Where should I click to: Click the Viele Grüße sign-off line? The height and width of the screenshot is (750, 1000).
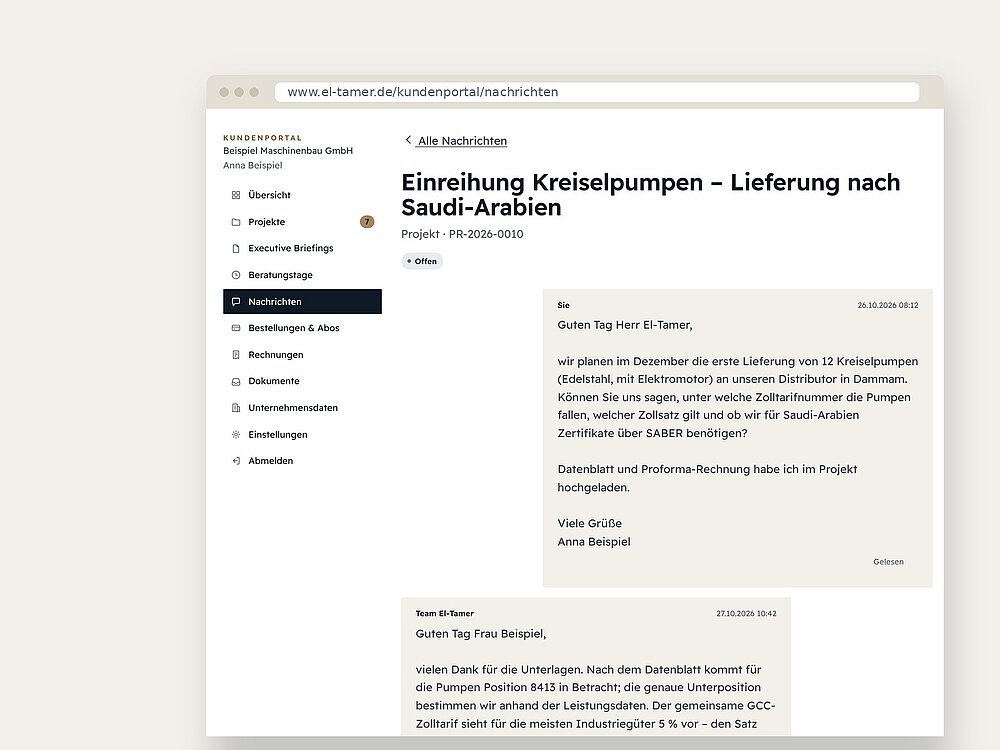589,524
